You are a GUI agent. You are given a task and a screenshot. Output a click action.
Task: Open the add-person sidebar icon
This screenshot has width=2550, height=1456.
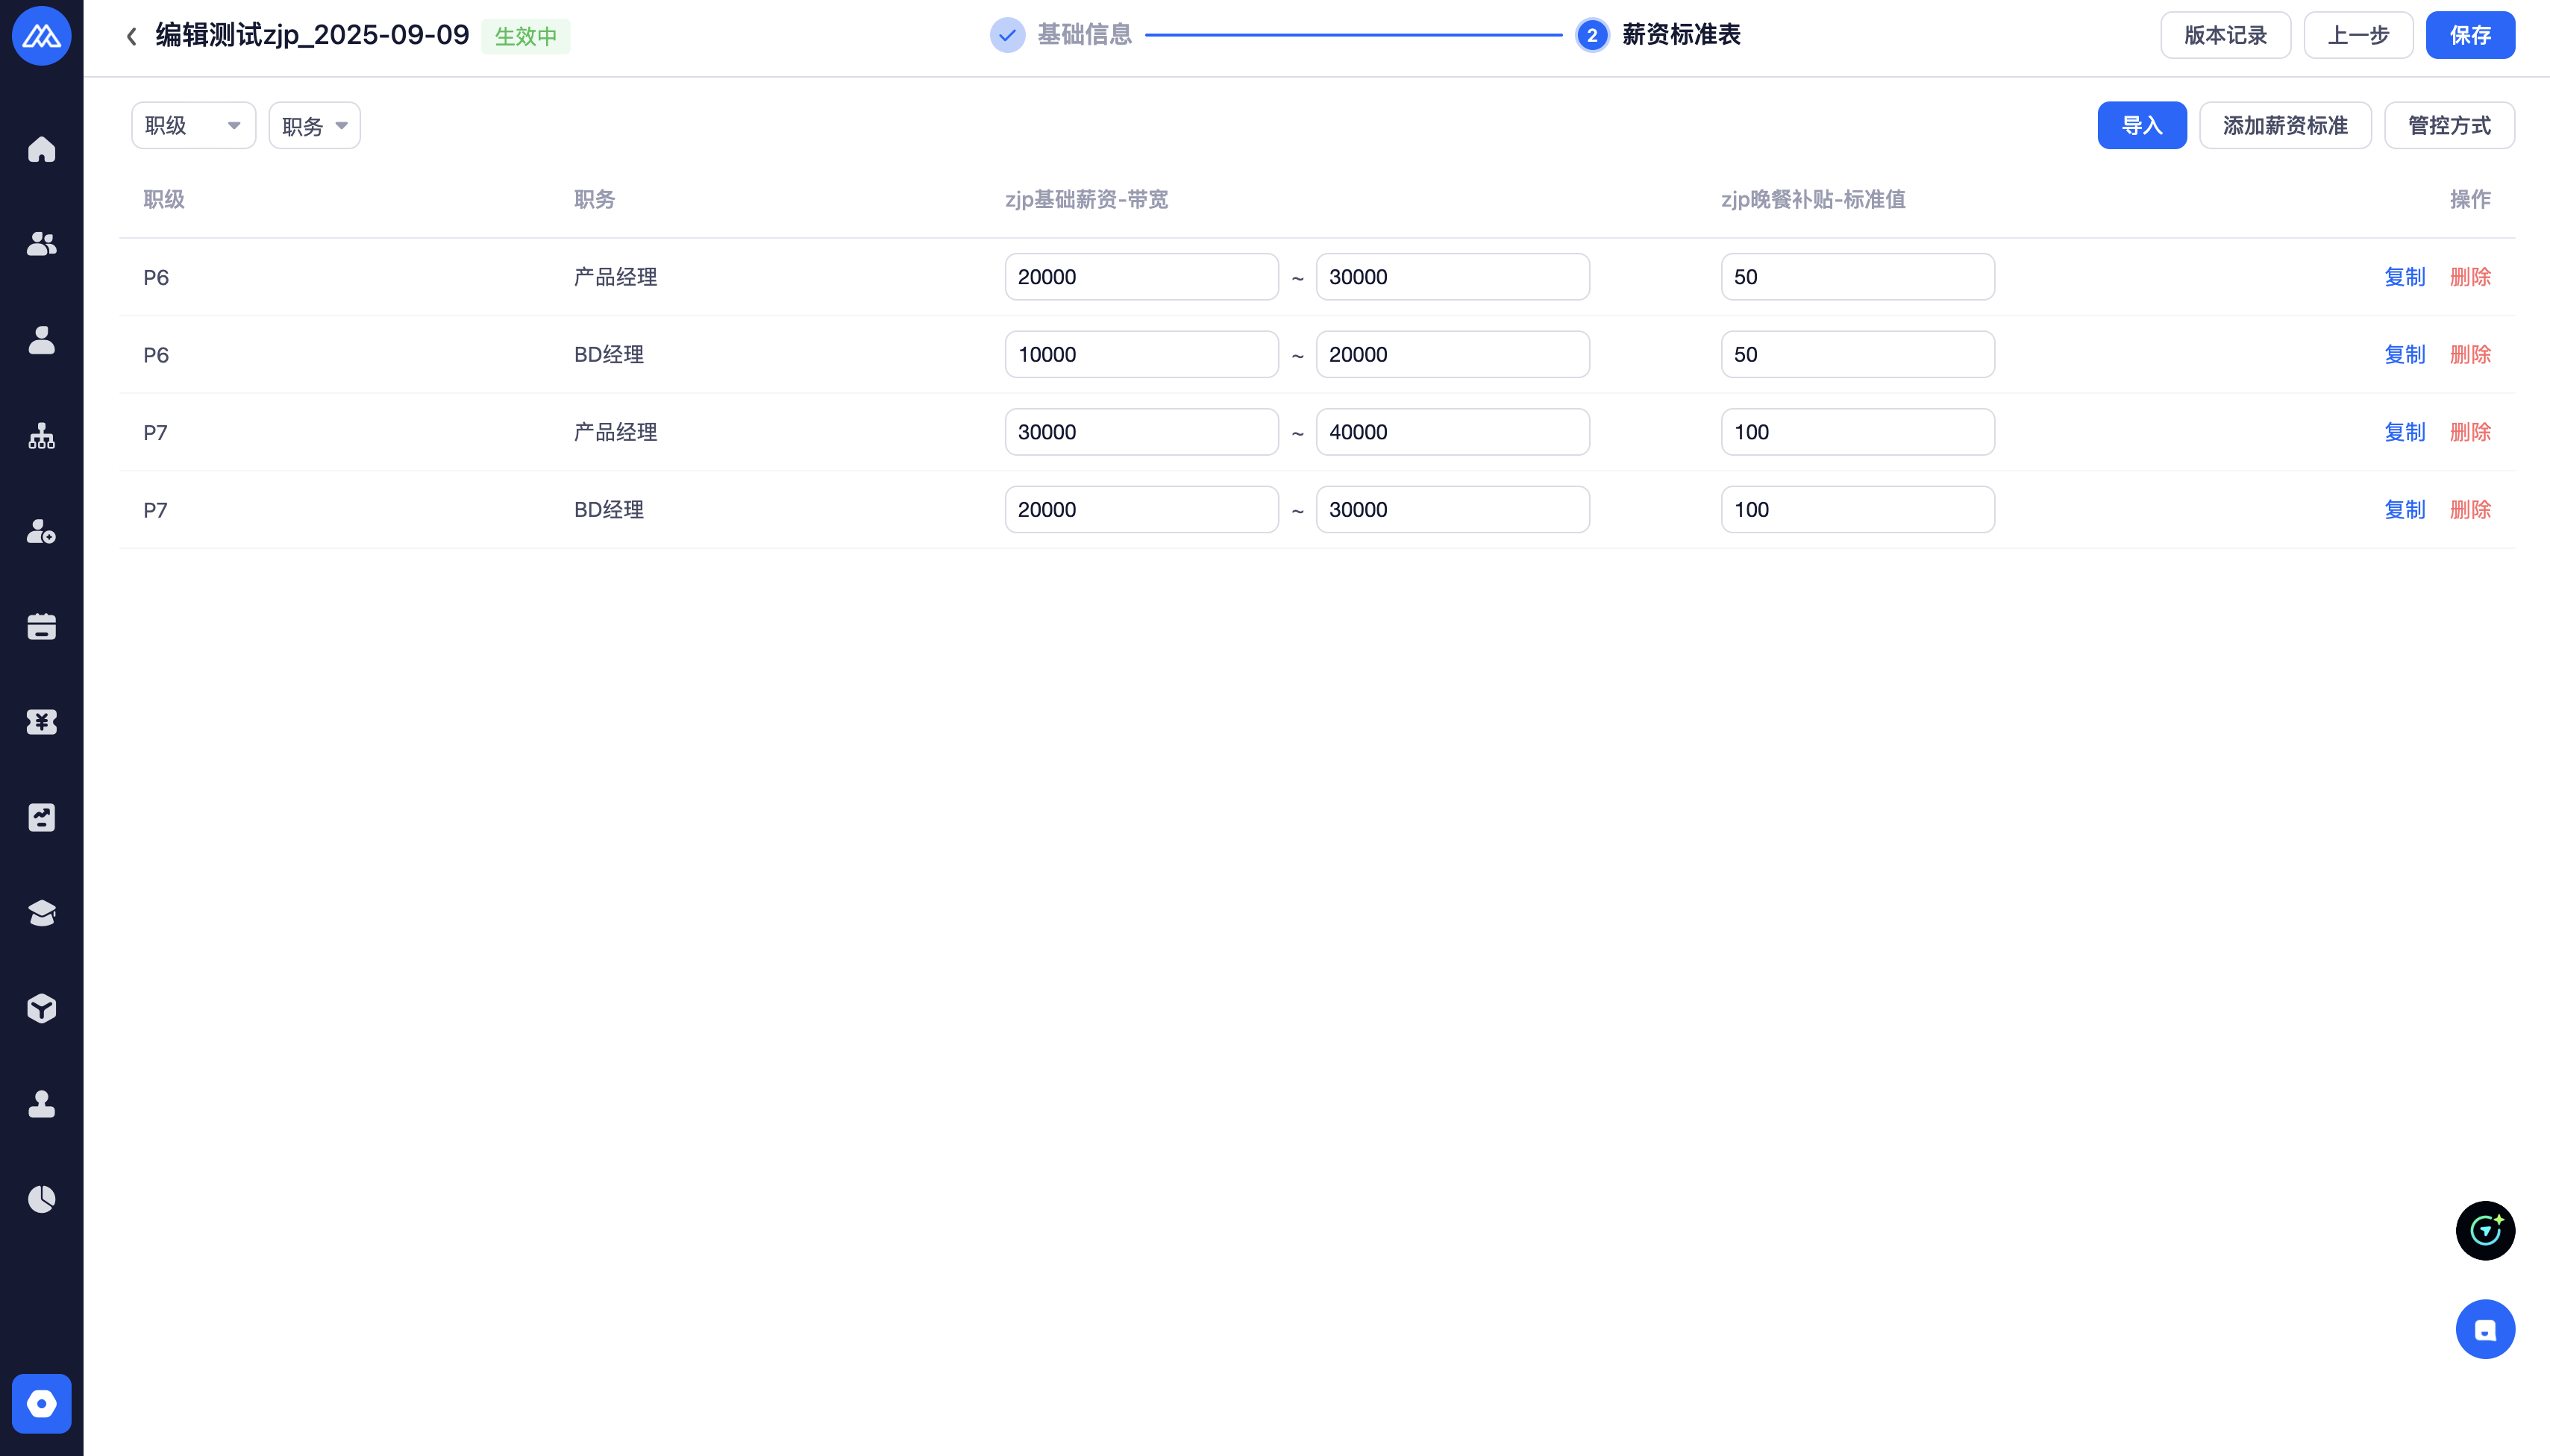pos(41,531)
